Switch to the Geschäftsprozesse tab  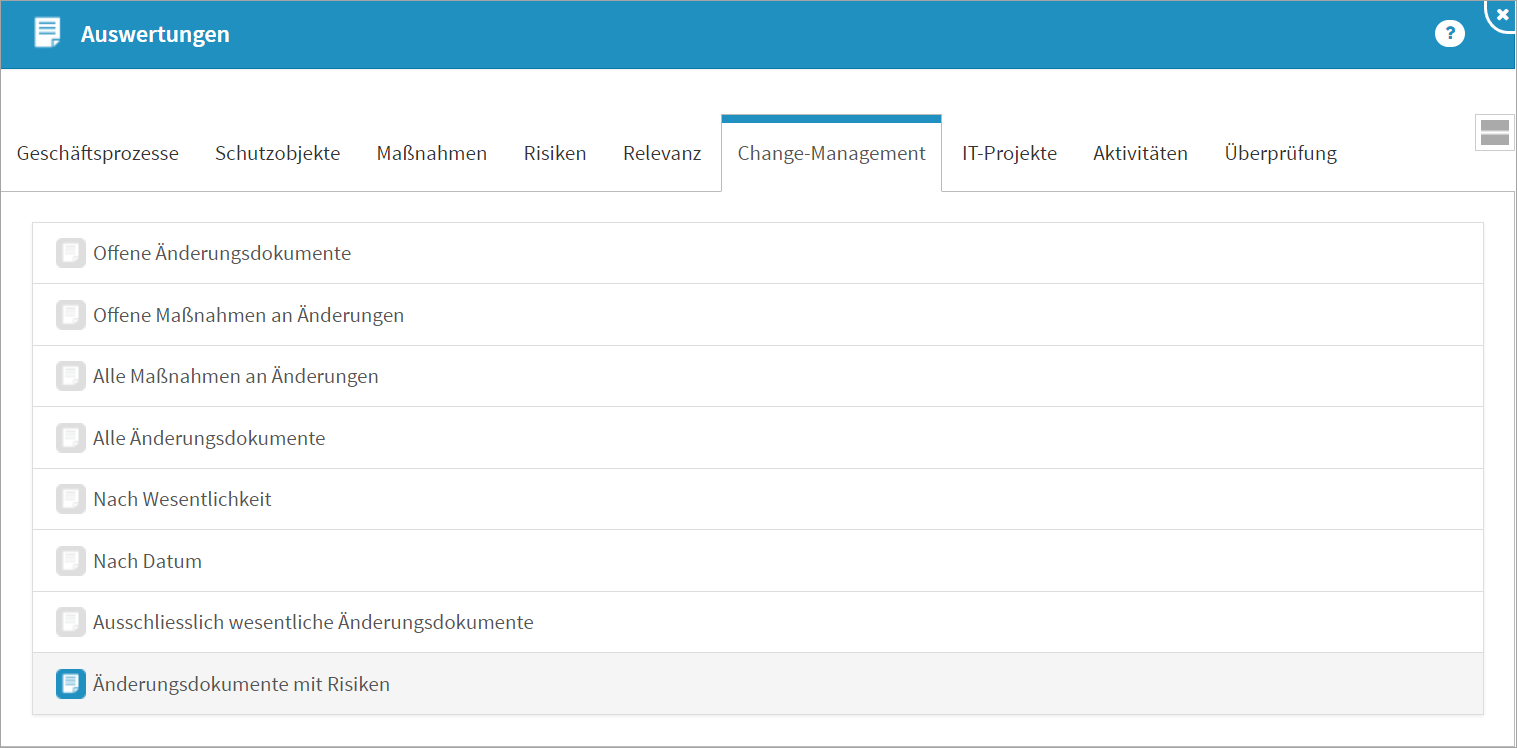(x=98, y=154)
